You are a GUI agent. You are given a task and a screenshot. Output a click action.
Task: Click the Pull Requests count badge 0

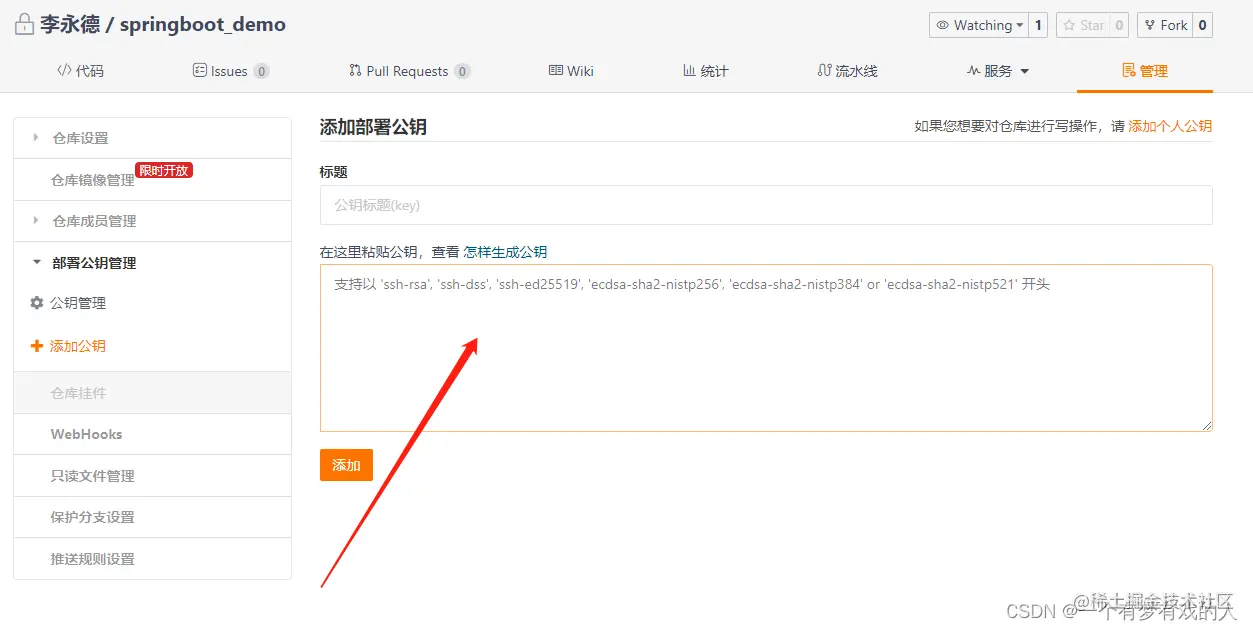tap(462, 71)
